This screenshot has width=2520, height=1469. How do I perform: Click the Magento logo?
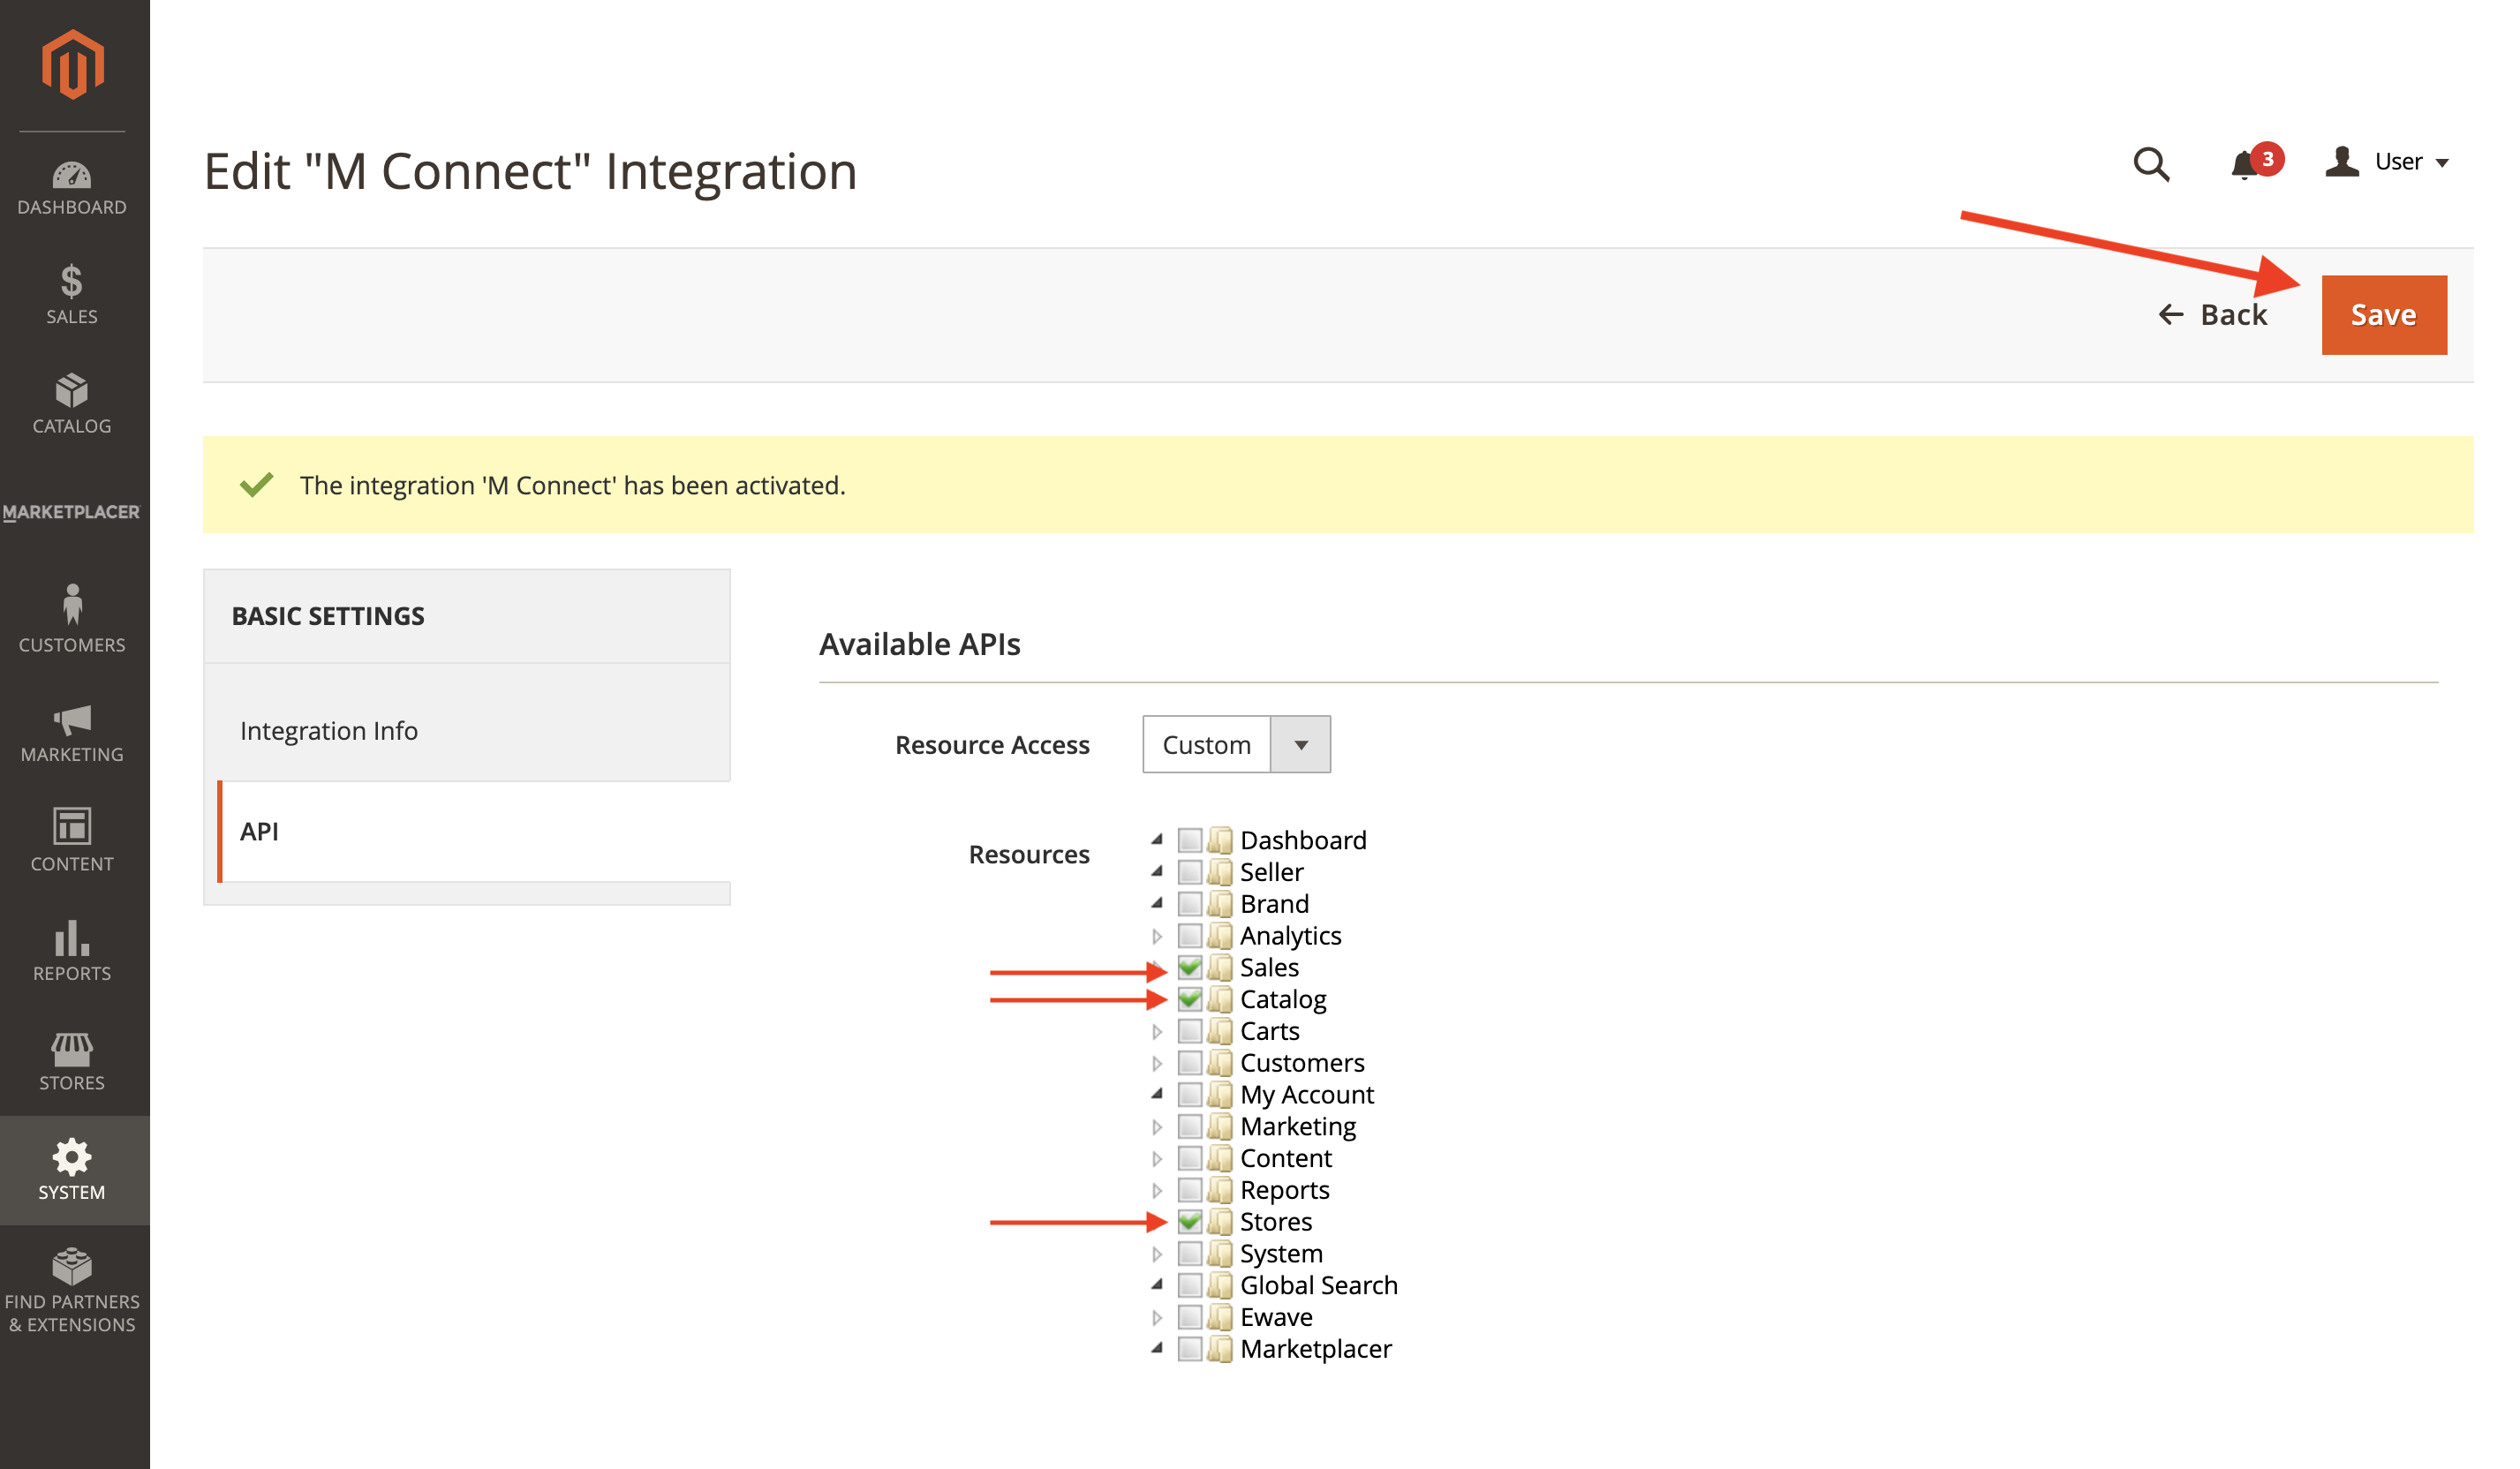tap(72, 65)
